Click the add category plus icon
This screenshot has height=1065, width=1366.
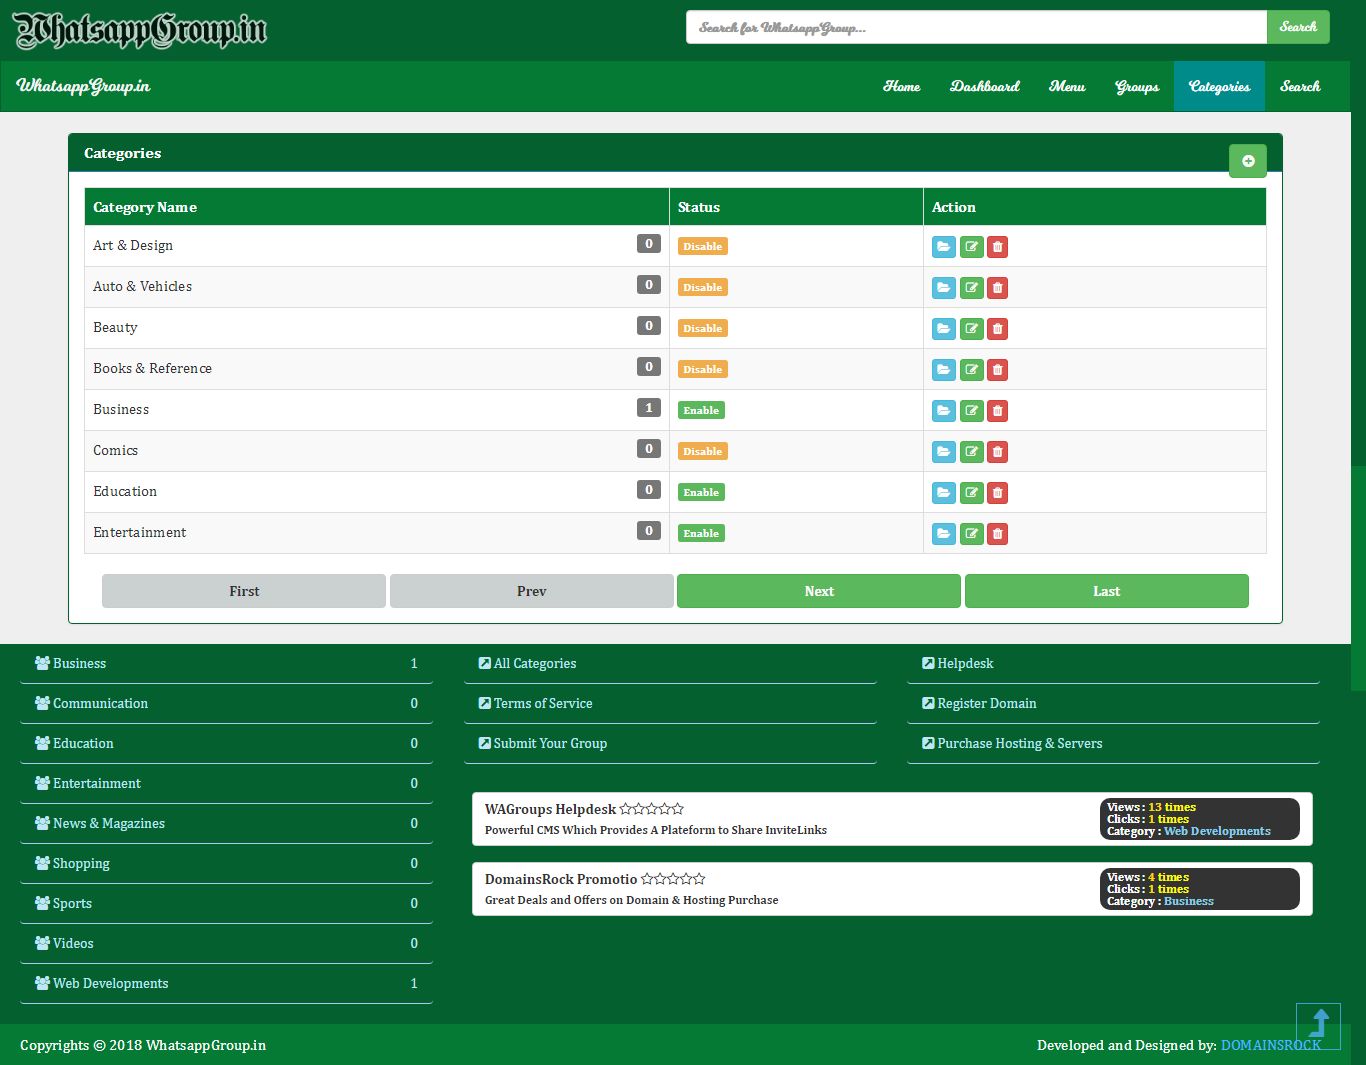(1247, 161)
